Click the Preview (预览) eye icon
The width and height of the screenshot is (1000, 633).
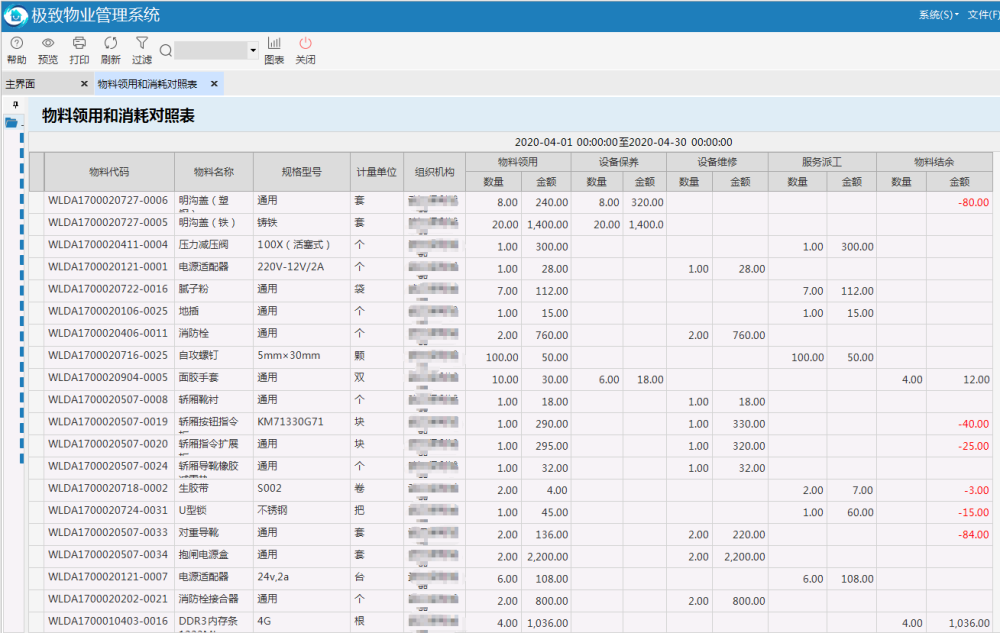point(48,43)
